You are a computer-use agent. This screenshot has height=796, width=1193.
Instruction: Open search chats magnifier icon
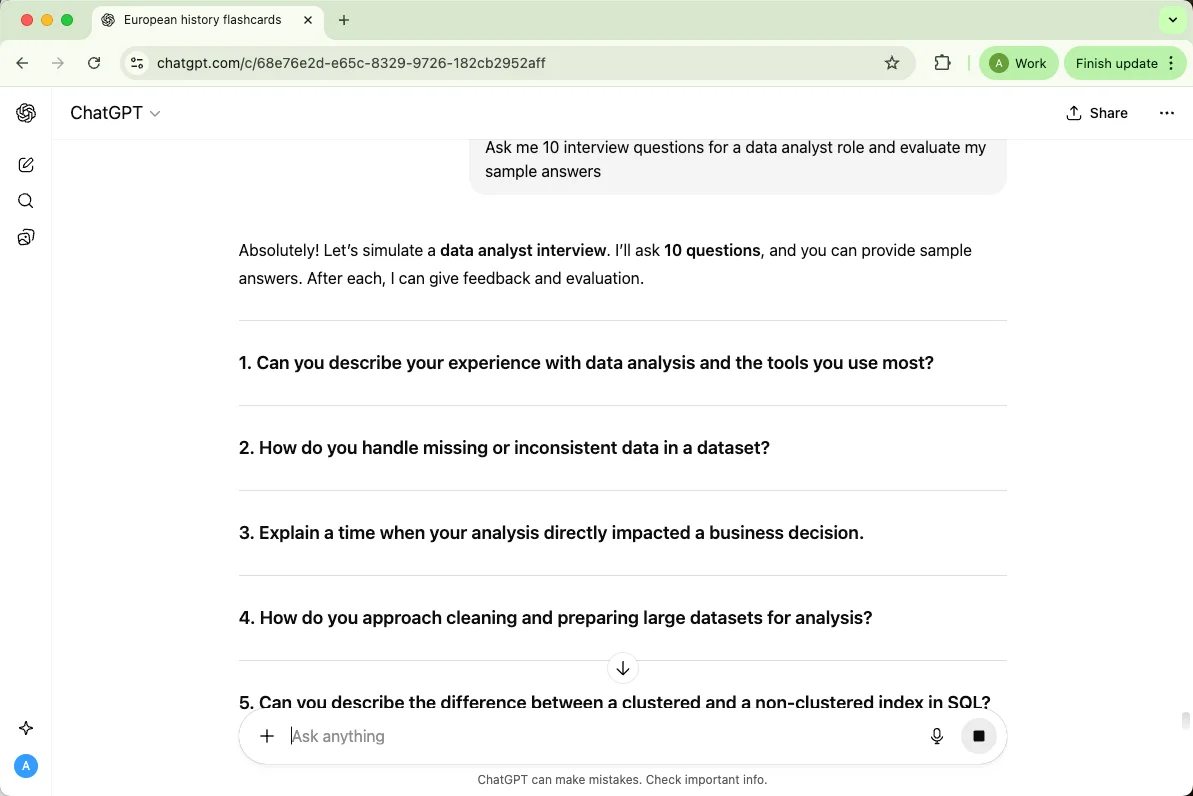pos(26,201)
